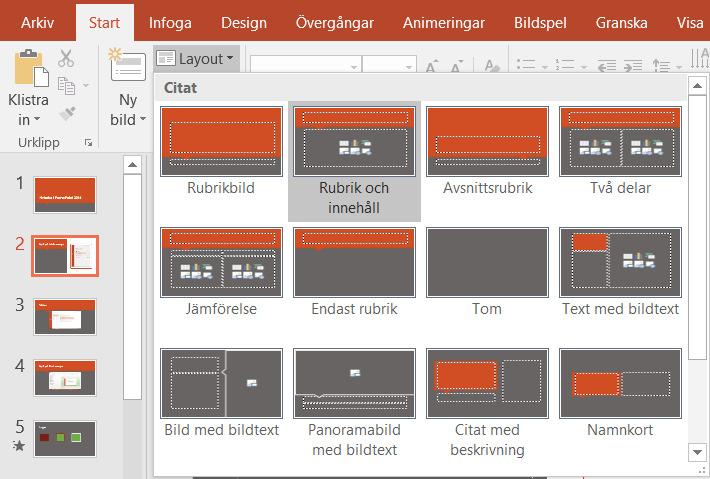
Task: Choose the Rubrik och innehåll layout
Action: pos(354,161)
